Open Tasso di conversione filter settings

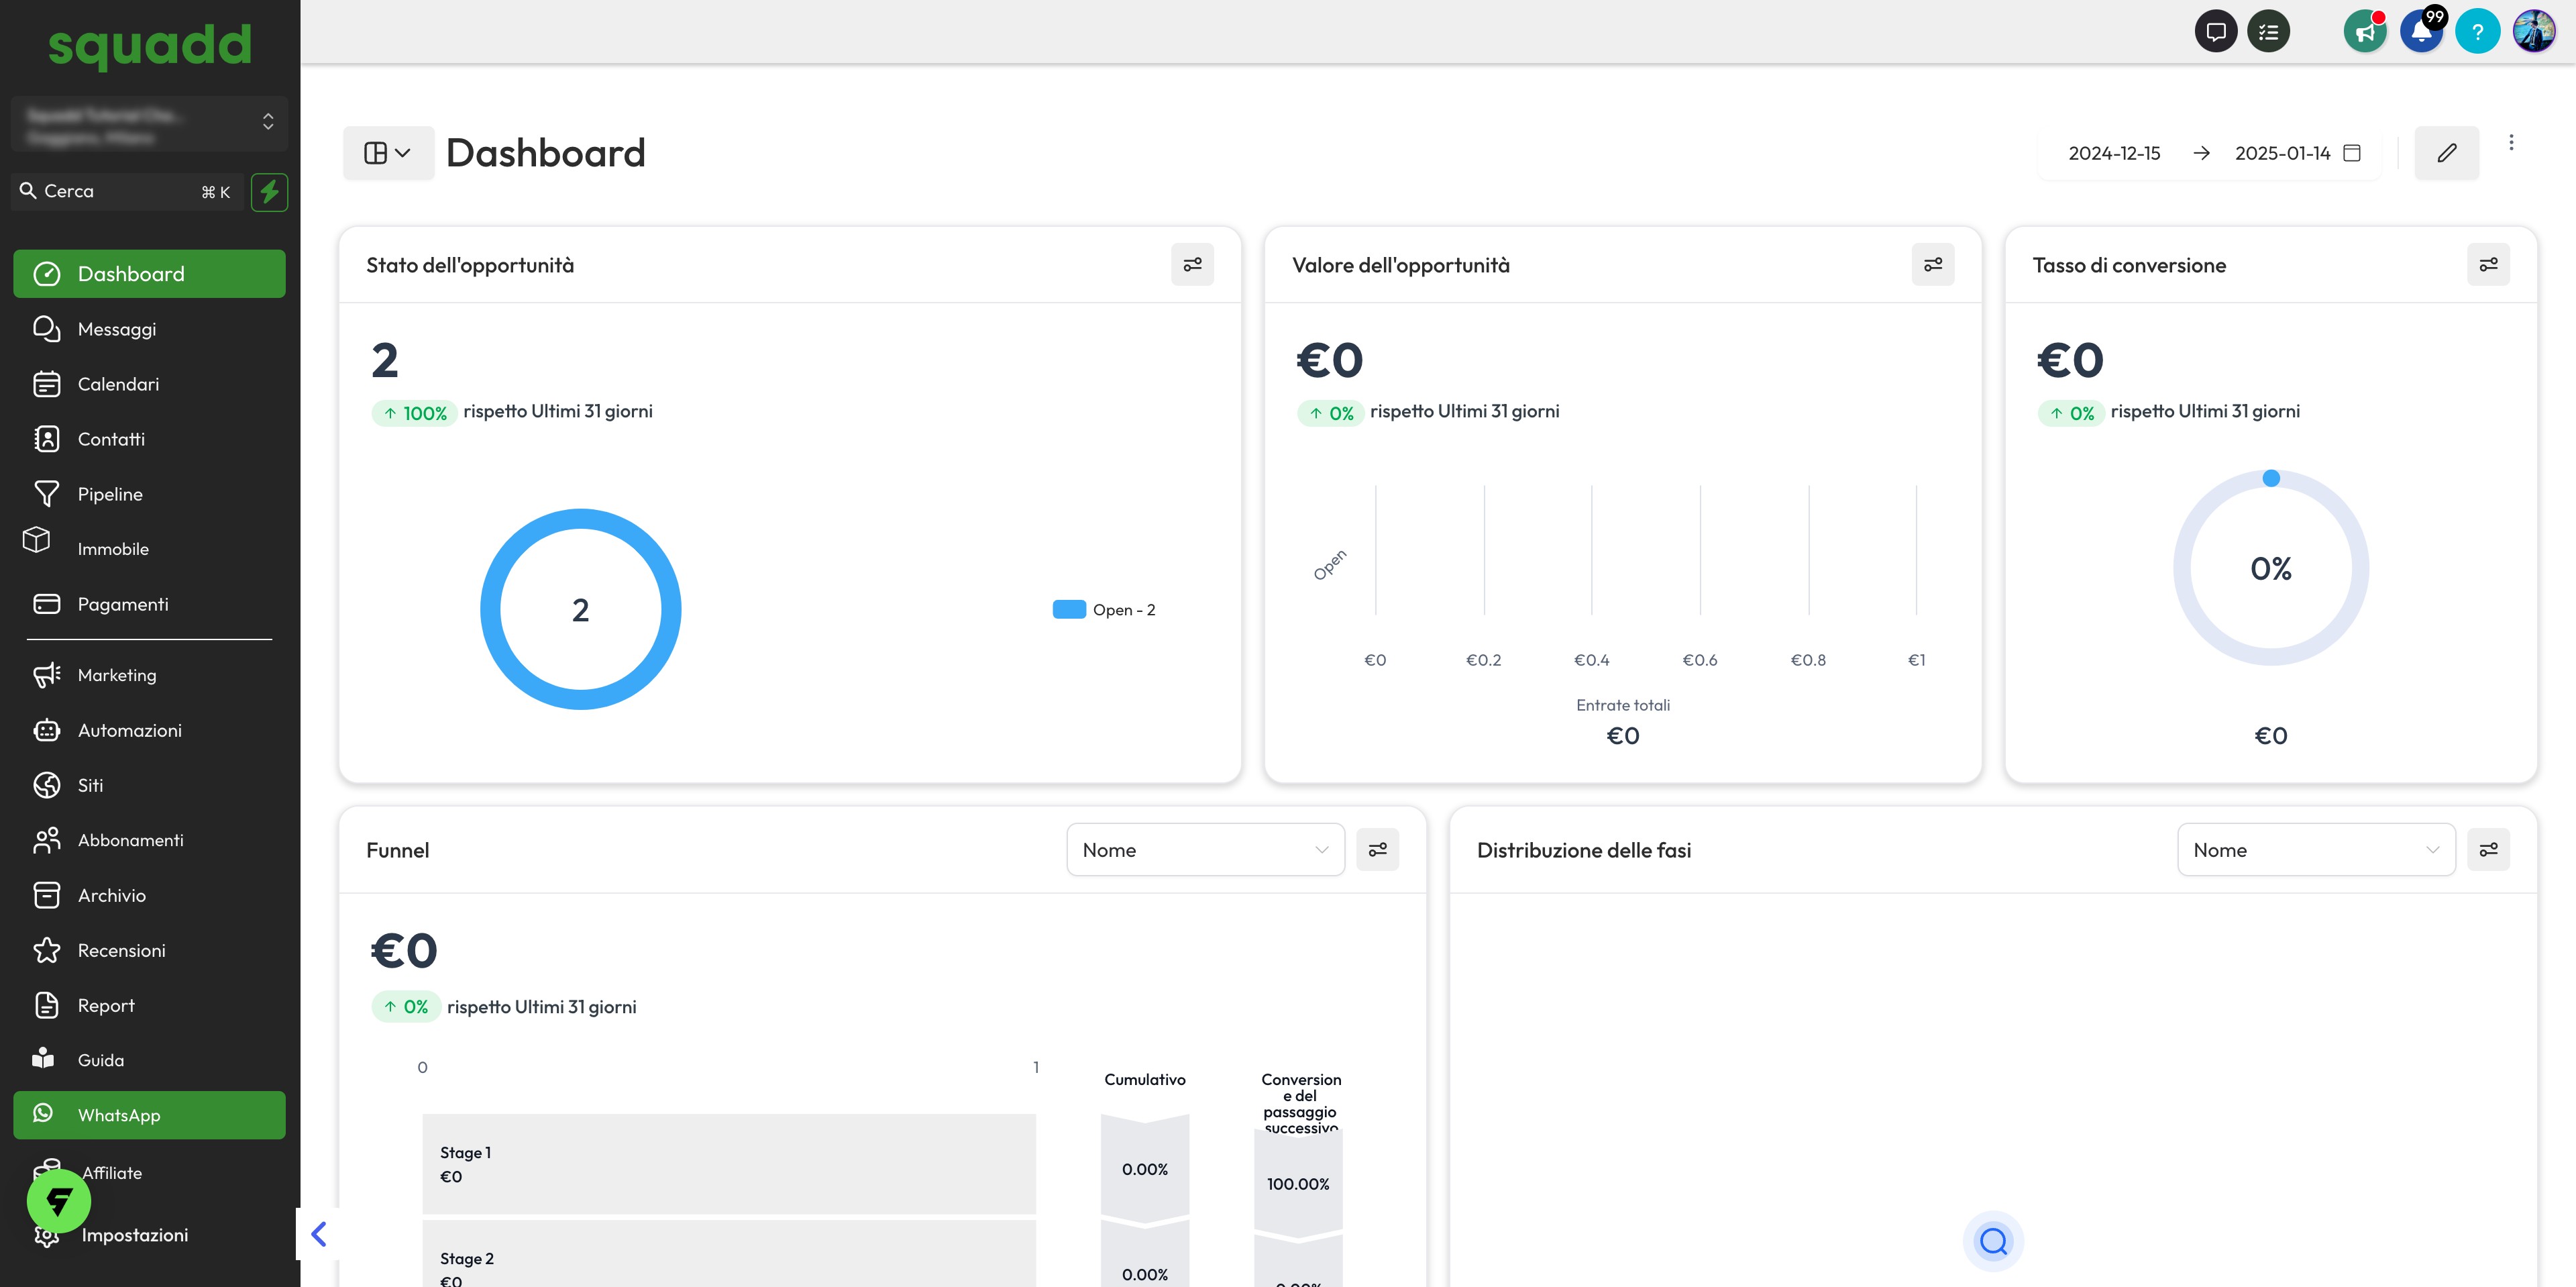click(x=2488, y=265)
